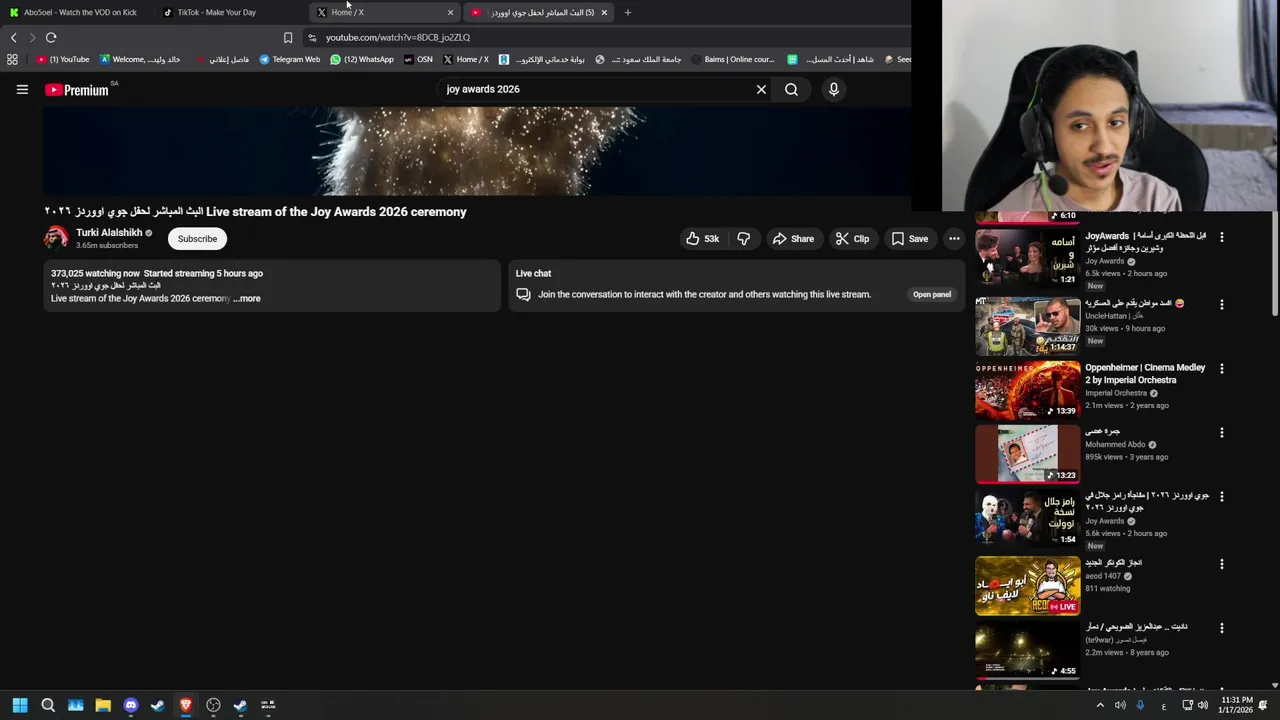Image resolution: width=1280 pixels, height=720 pixels.
Task: Close the Home / X tab
Action: click(450, 12)
